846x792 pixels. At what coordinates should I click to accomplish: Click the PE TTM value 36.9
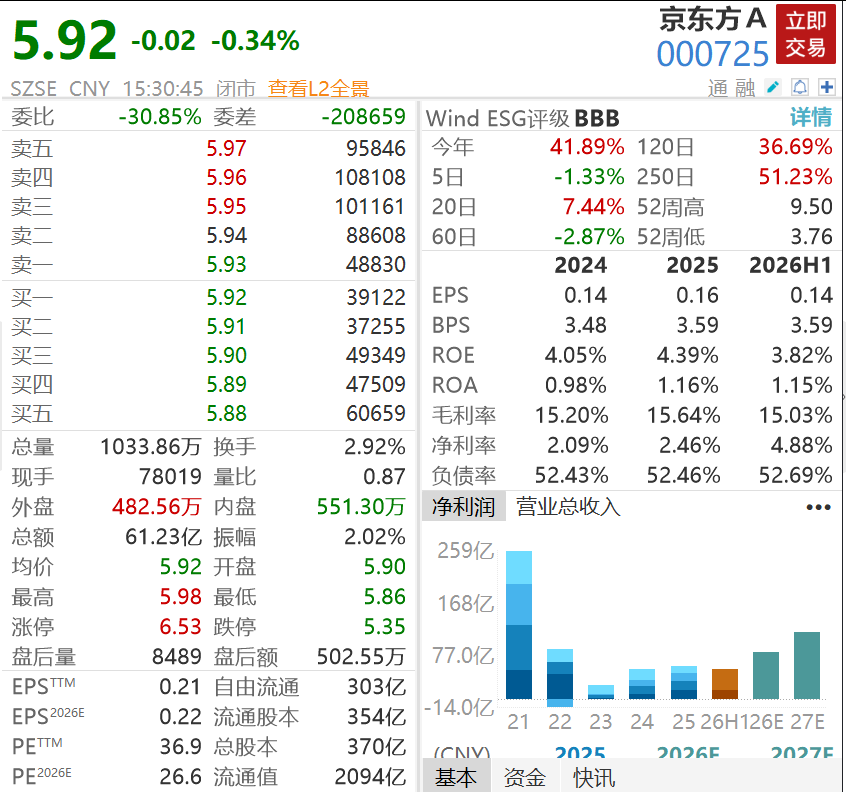(180, 747)
